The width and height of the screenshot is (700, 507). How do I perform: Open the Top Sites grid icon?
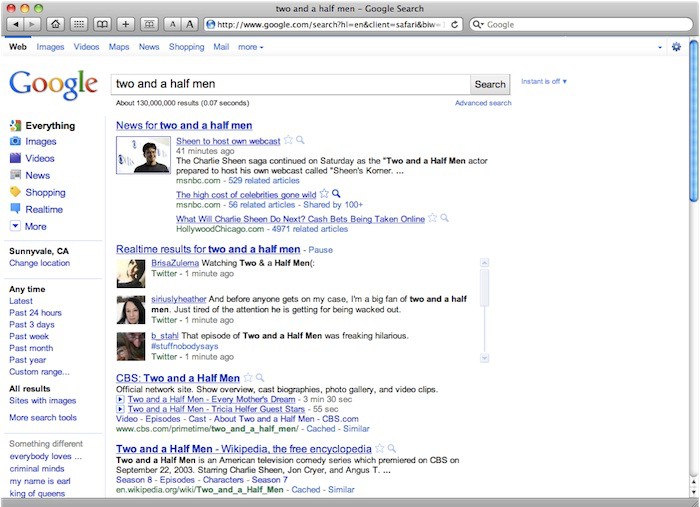coord(78,24)
